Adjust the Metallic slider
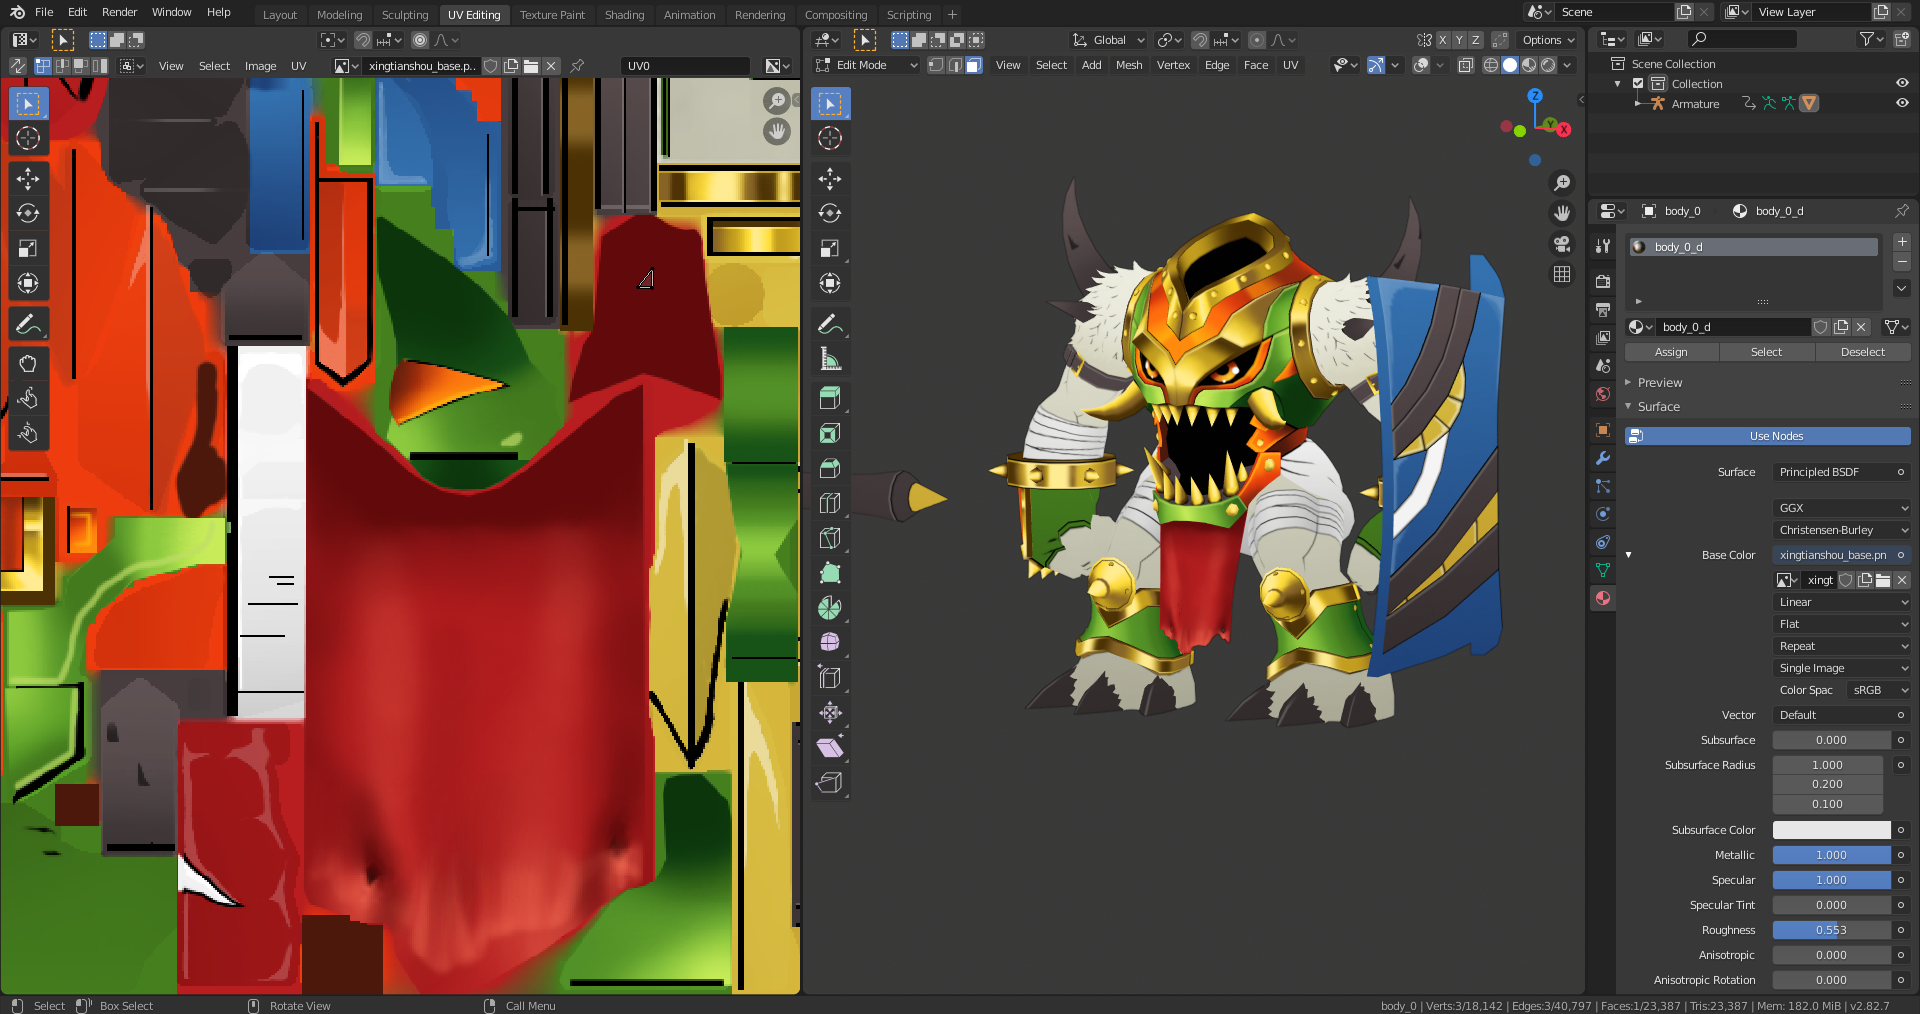This screenshot has height=1014, width=1920. point(1831,855)
